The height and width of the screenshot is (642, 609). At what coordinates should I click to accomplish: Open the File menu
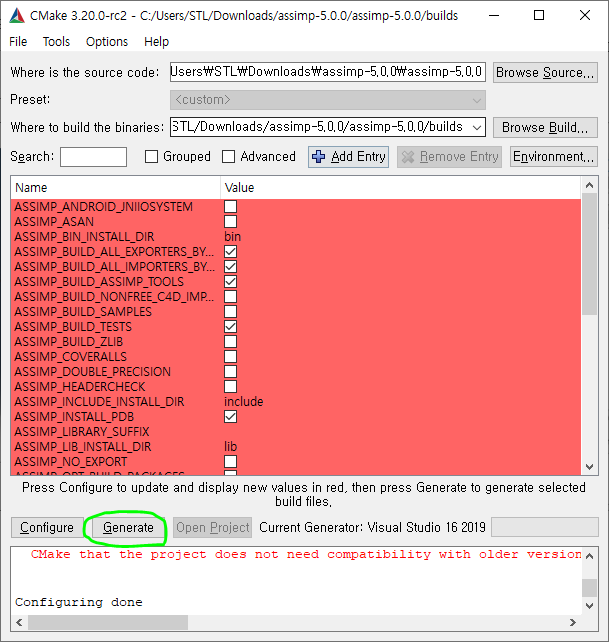click(18, 42)
